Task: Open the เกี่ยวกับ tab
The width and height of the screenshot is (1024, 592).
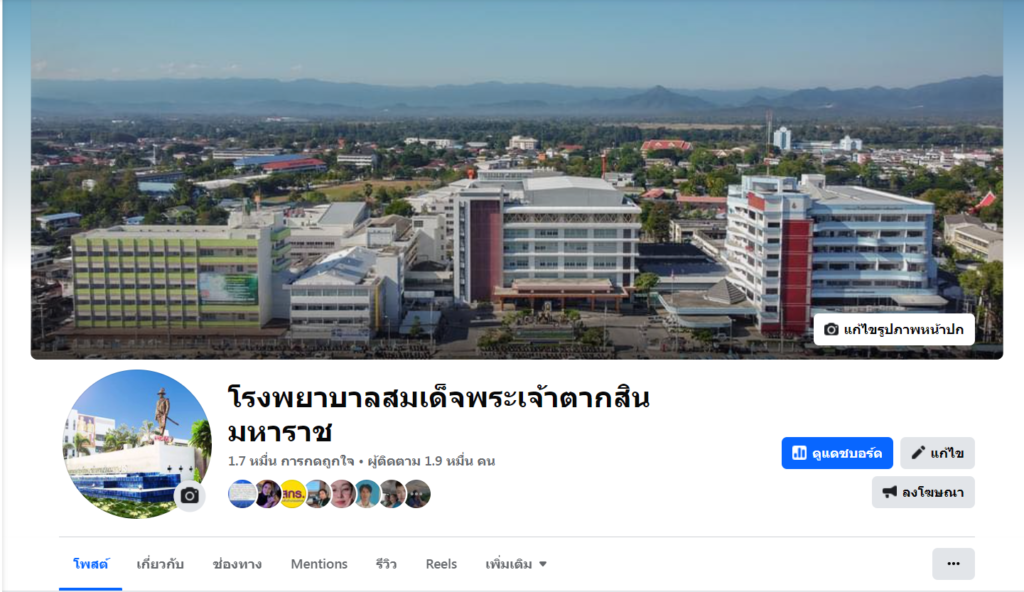Action: [x=160, y=564]
